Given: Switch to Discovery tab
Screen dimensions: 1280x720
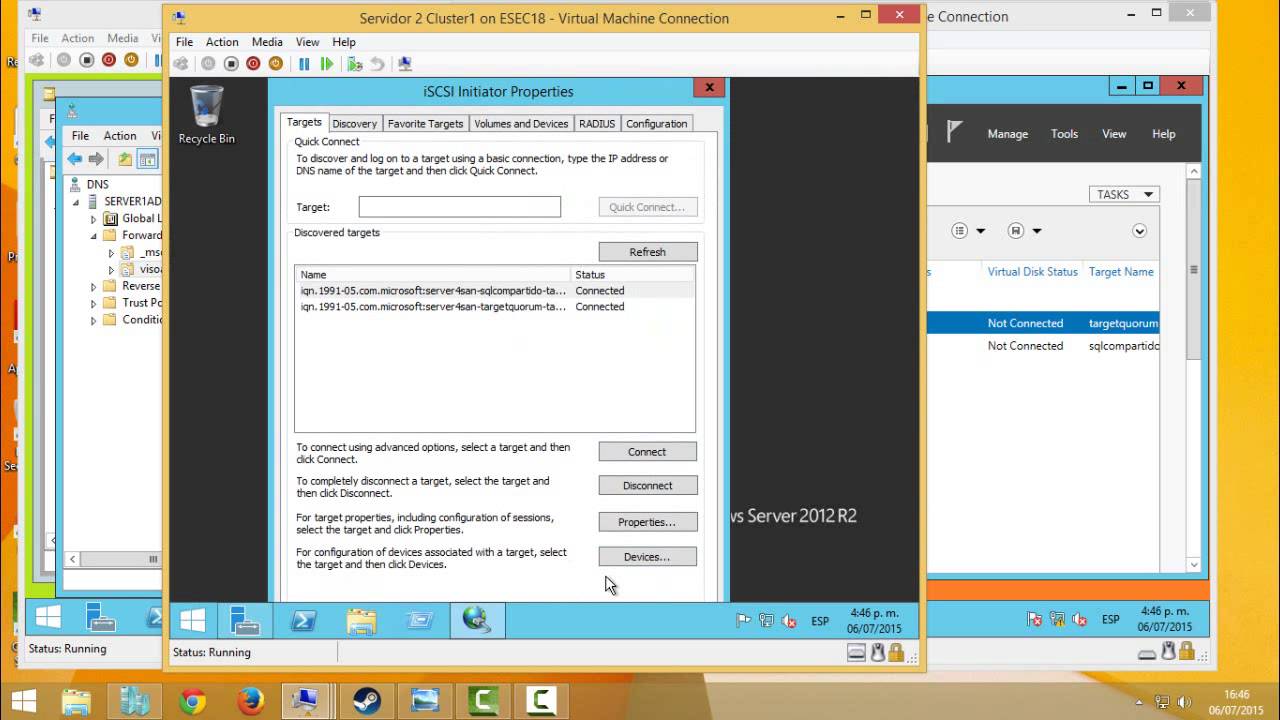Looking at the screenshot, I should coord(354,124).
